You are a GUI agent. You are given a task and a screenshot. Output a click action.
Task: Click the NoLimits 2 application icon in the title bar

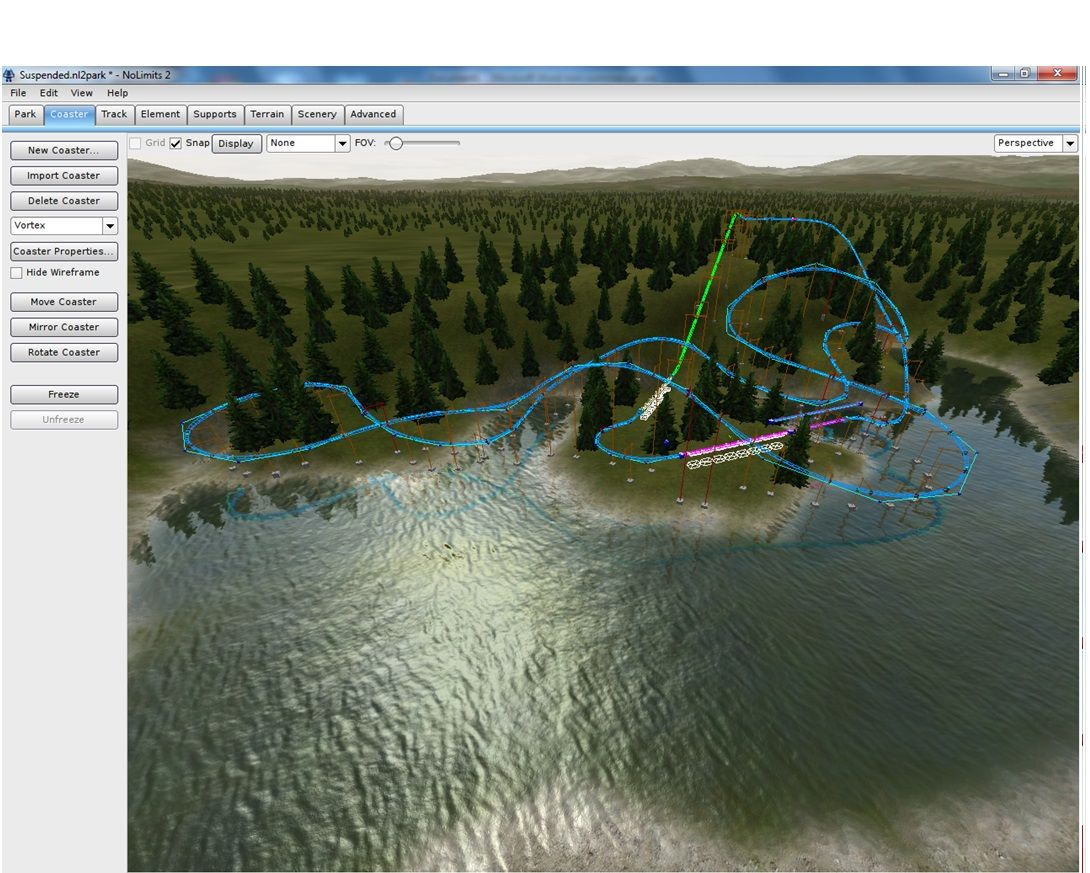pyautogui.click(x=10, y=73)
